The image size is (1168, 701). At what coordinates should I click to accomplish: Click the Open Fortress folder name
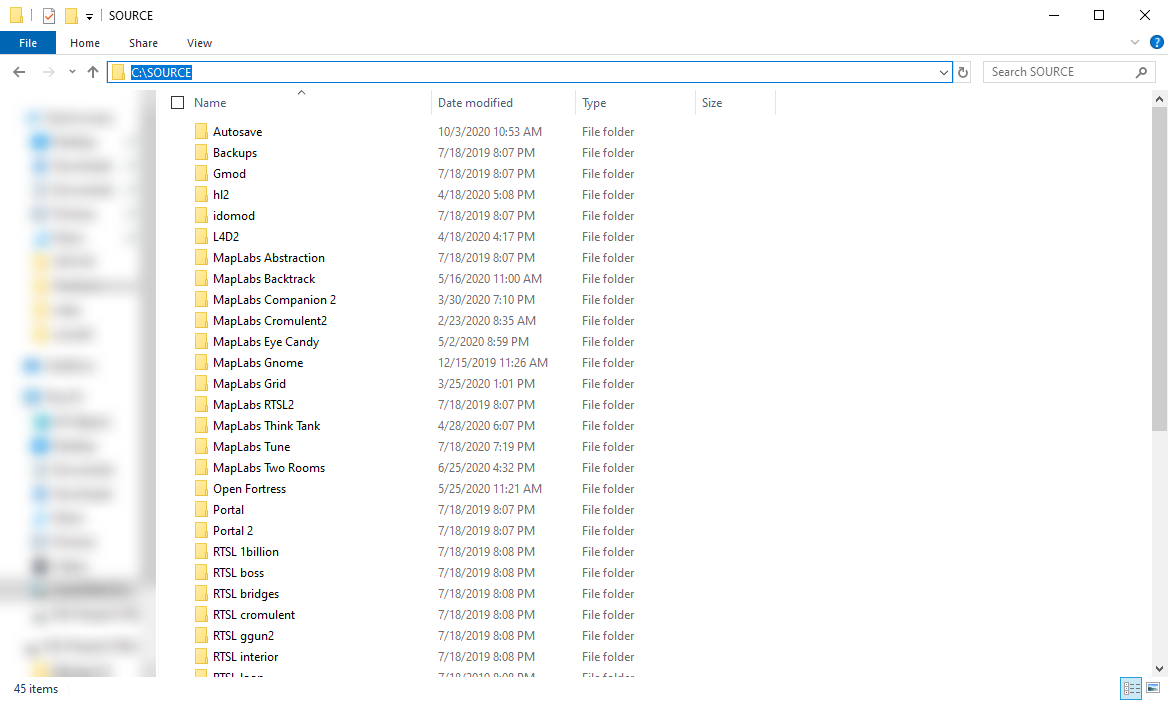pos(250,489)
